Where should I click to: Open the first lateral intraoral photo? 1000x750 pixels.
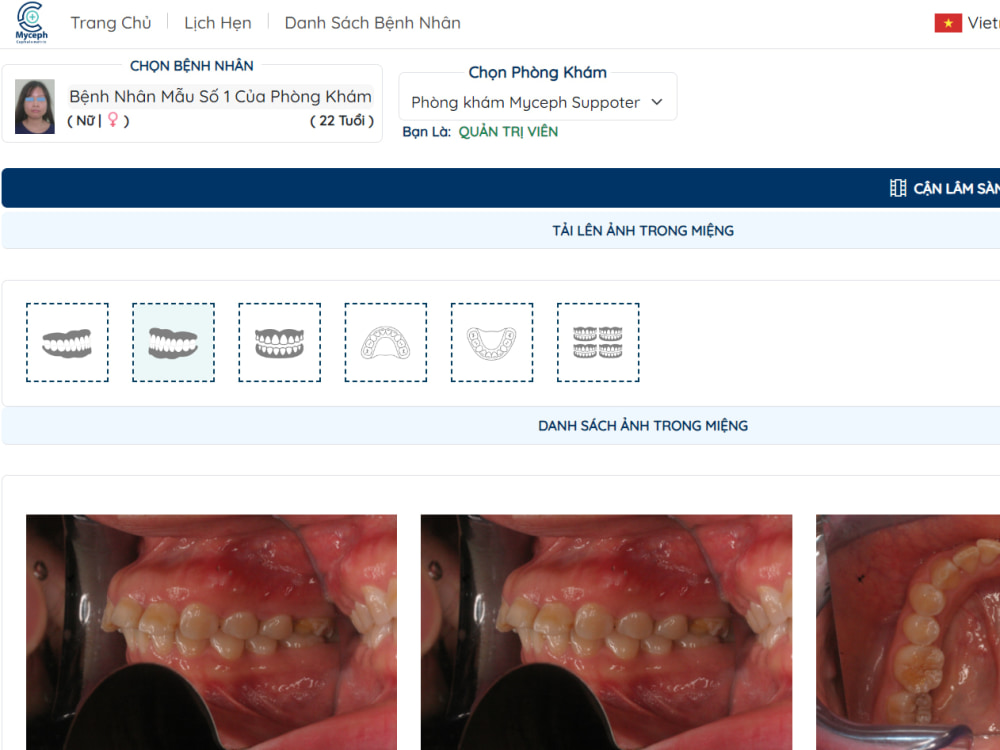tap(211, 632)
